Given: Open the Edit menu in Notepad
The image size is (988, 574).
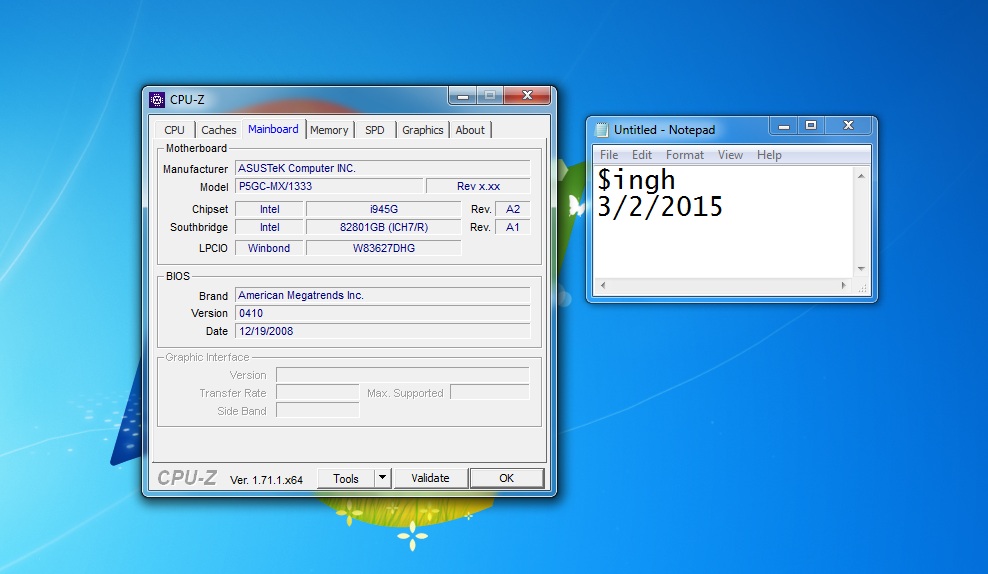Looking at the screenshot, I should pos(641,155).
